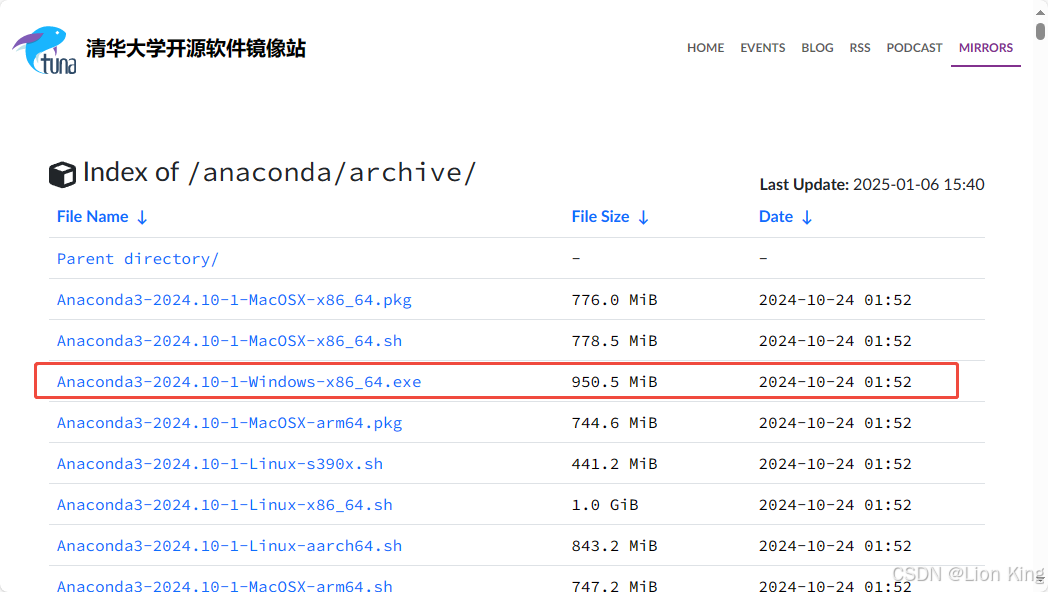Click the File Size column header
The width and height of the screenshot is (1048, 592).
point(600,216)
